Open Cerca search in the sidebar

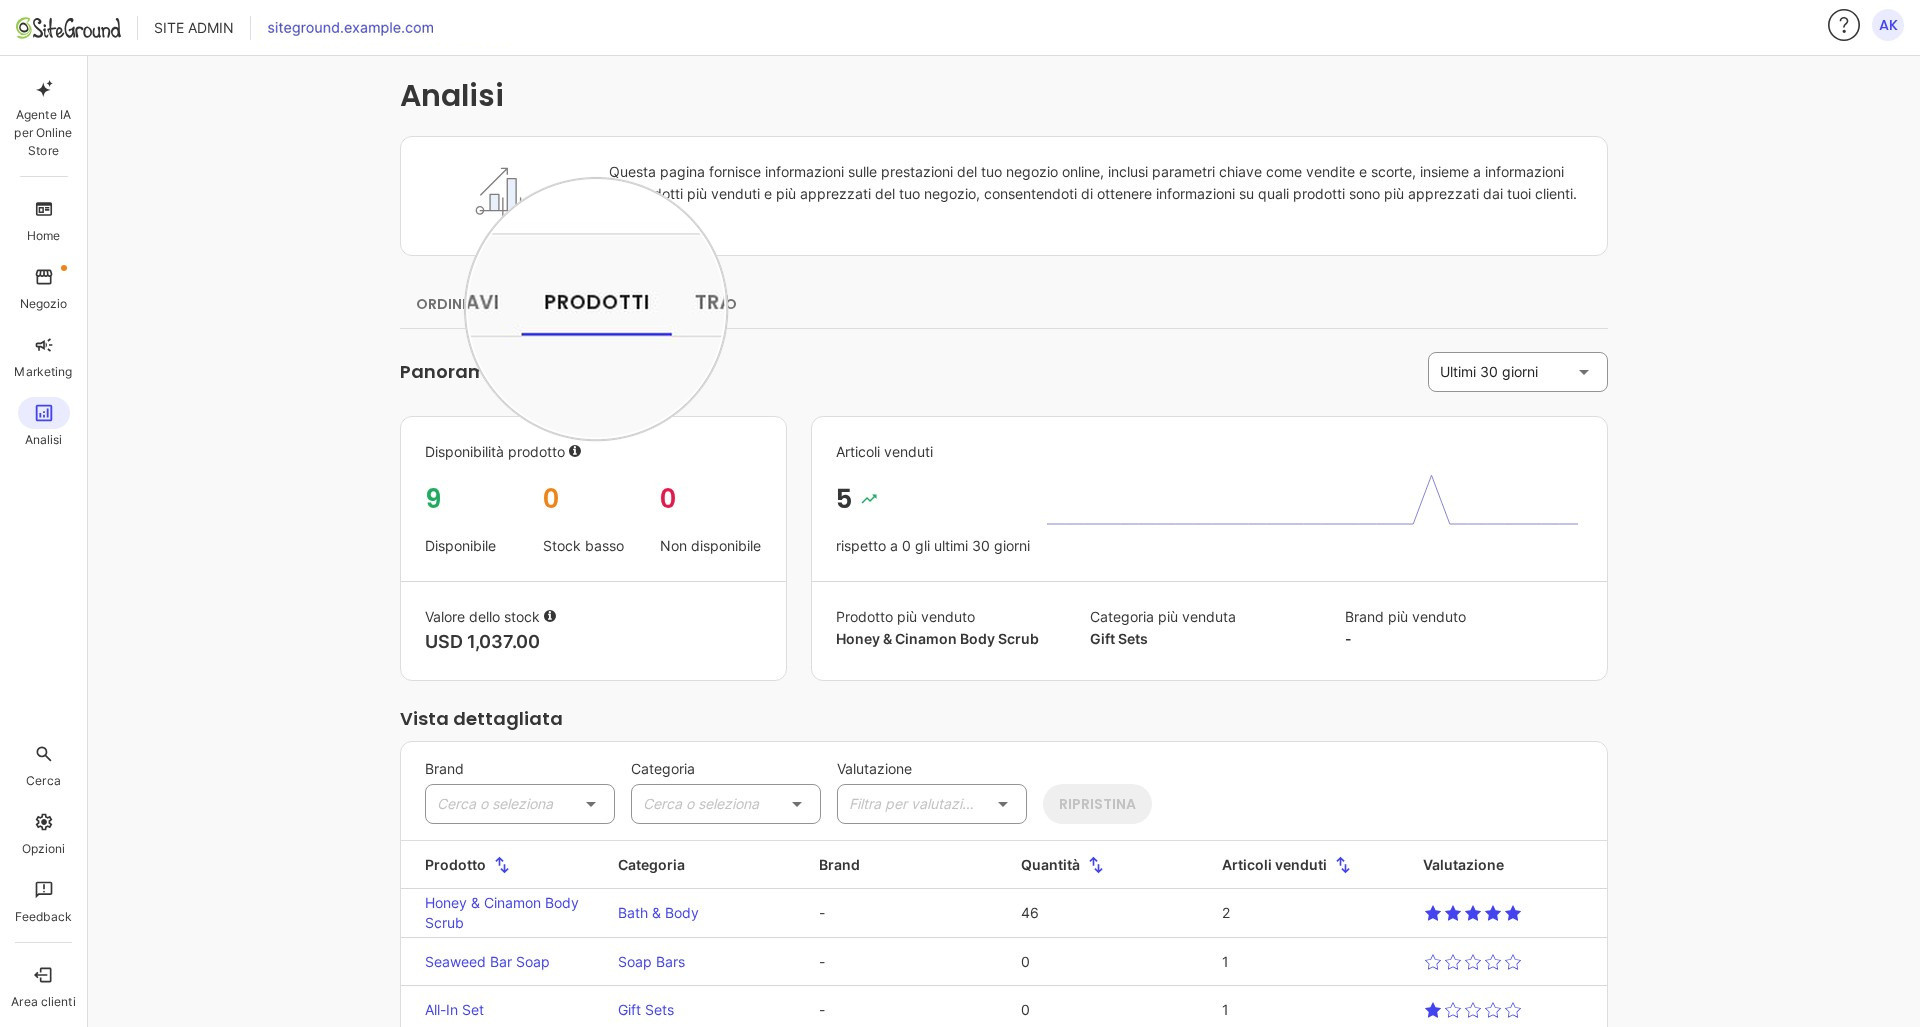[x=43, y=766]
